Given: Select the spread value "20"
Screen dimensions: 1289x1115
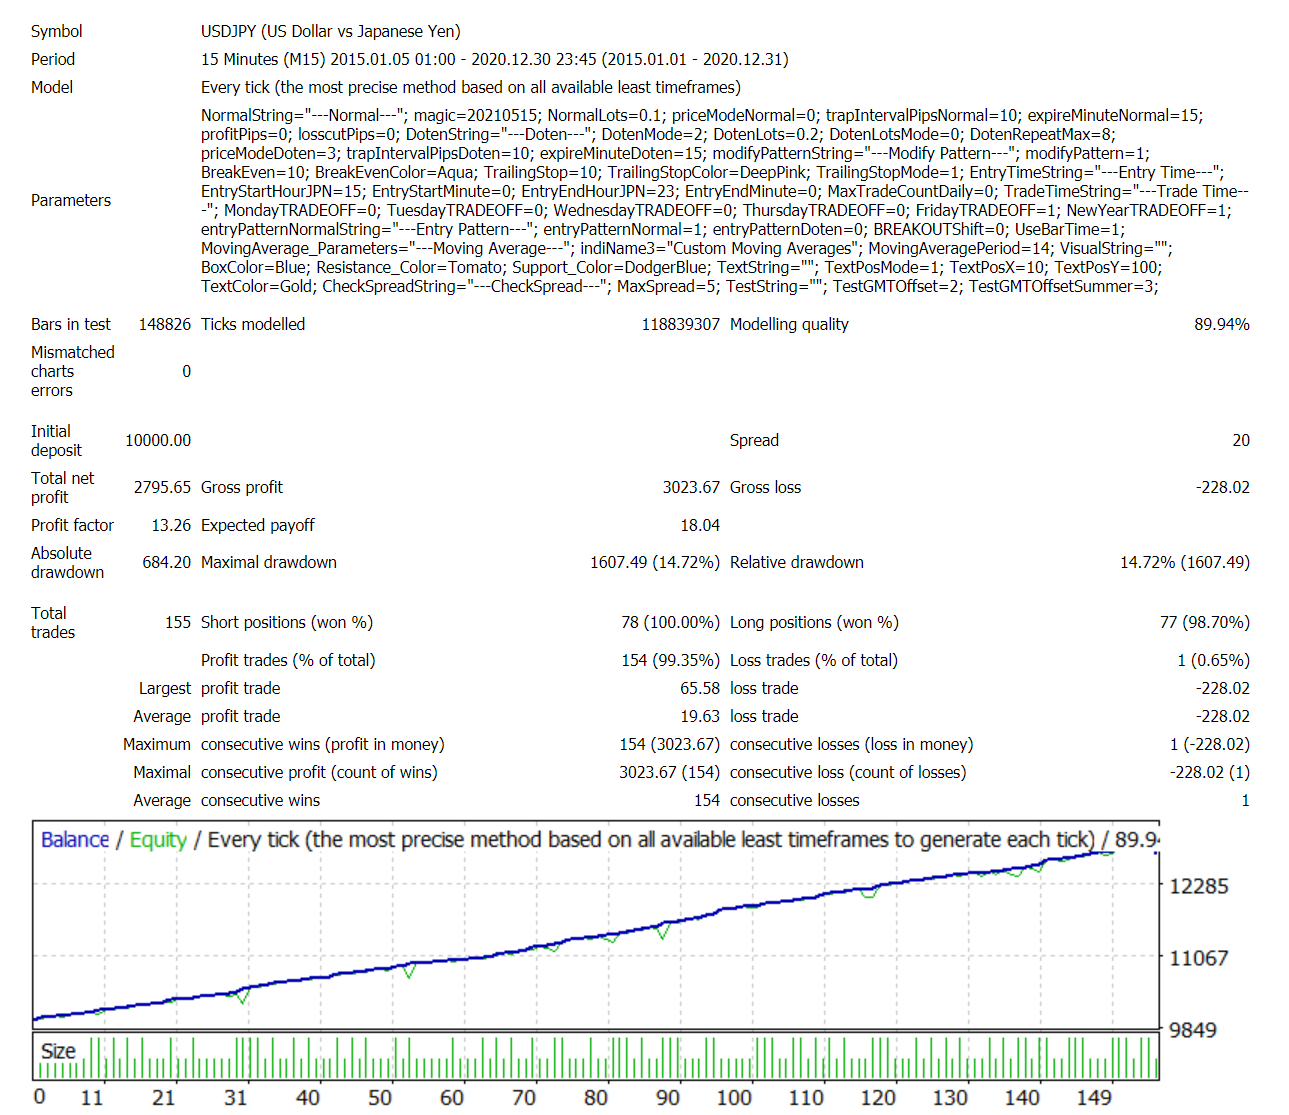Looking at the screenshot, I should [1241, 441].
